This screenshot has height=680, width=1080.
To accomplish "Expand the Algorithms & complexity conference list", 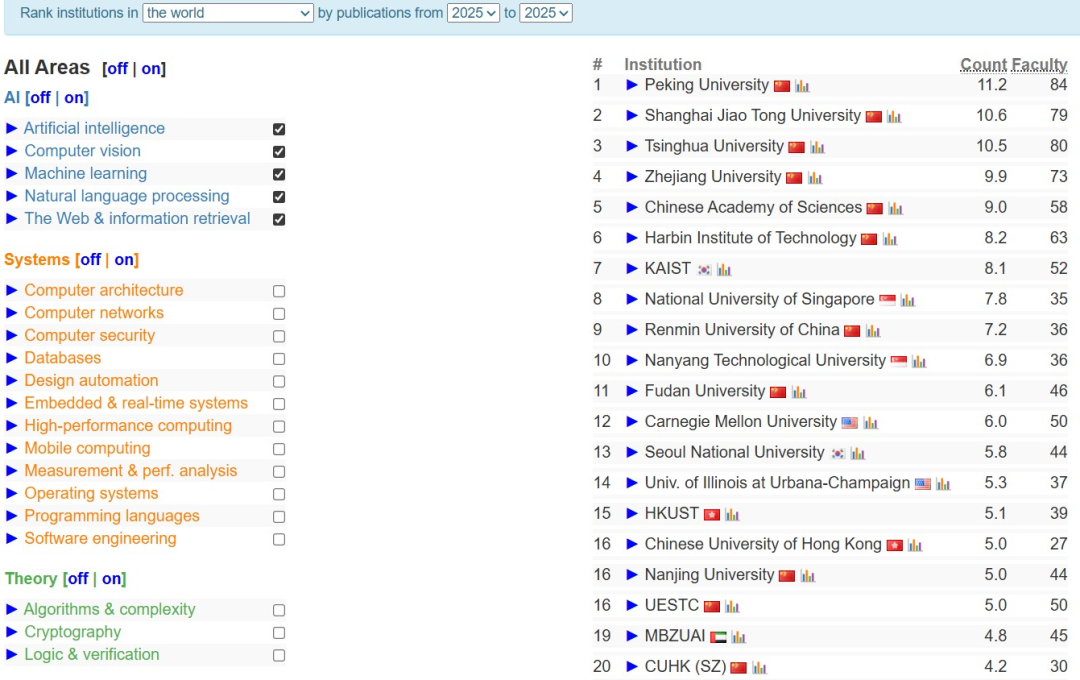I will point(11,610).
